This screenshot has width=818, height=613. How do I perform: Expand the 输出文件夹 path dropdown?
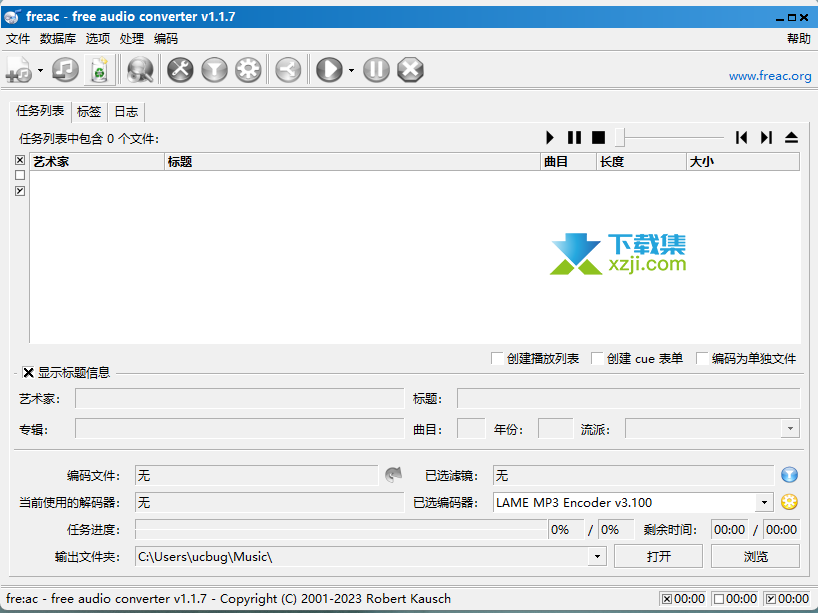[597, 557]
